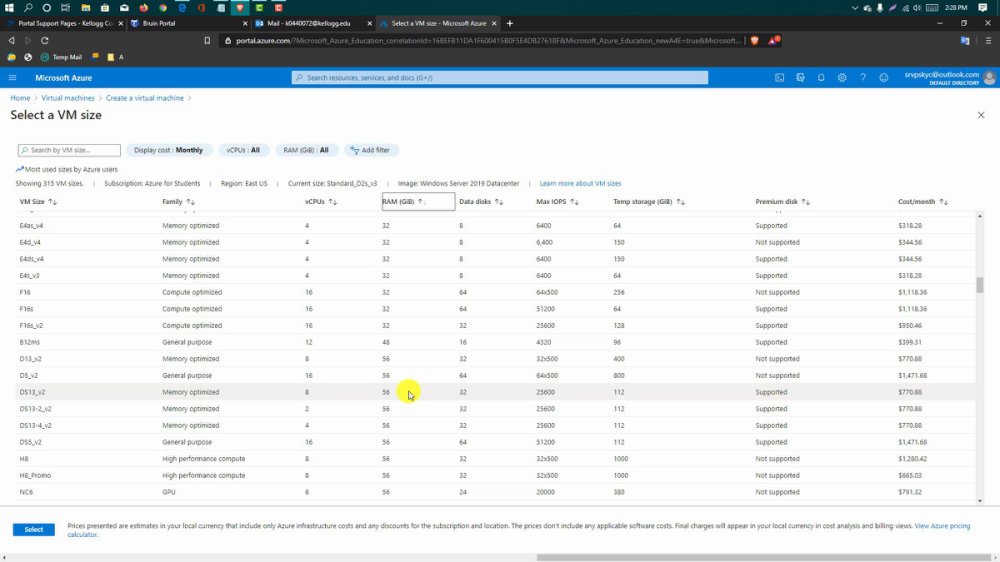Go back with browser back arrow
The width and height of the screenshot is (1000, 562).
pos(11,40)
